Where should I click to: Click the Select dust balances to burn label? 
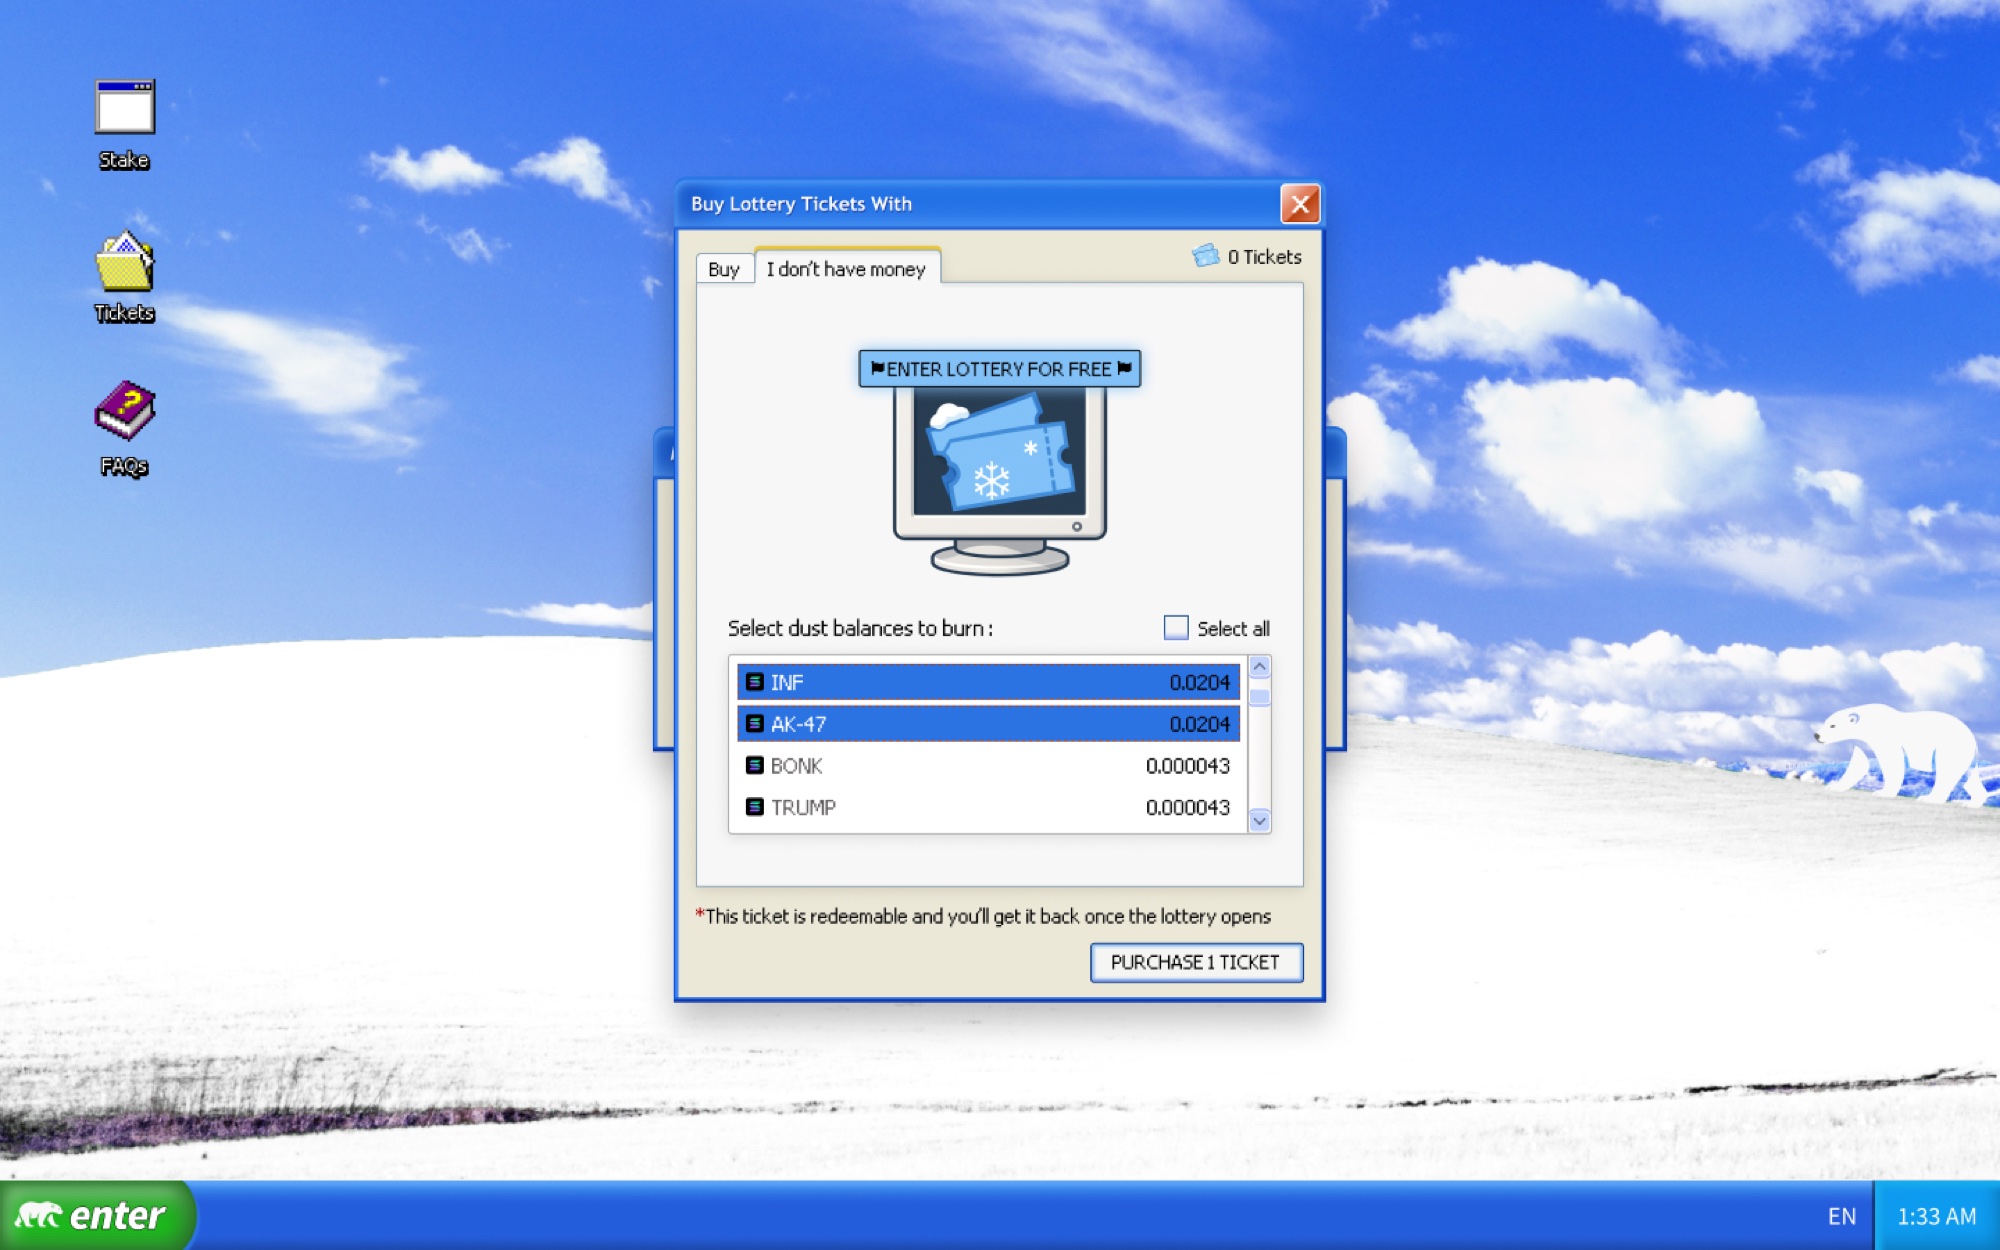click(860, 628)
